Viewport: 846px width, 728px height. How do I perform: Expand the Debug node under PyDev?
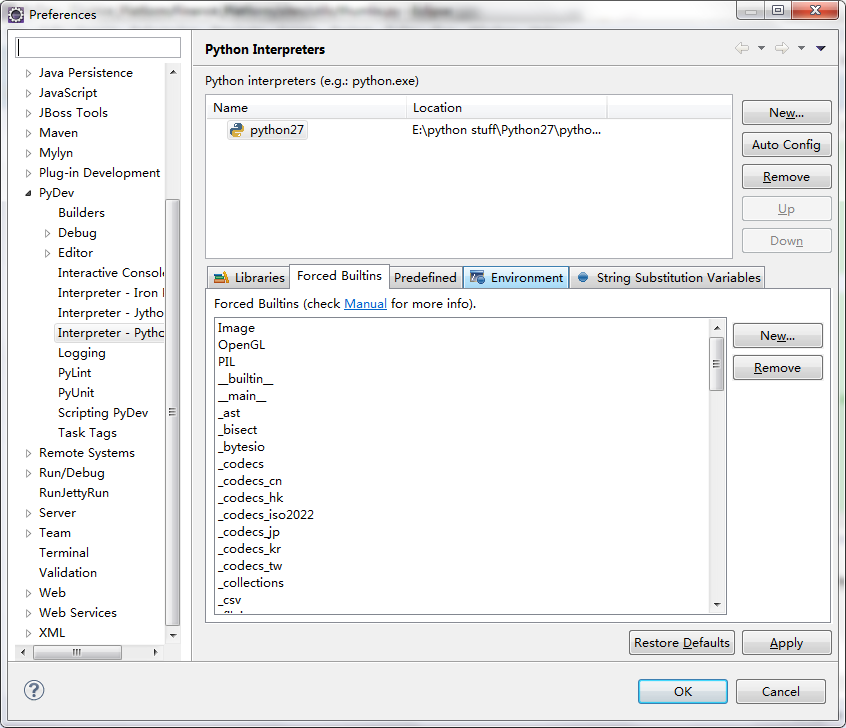[47, 233]
